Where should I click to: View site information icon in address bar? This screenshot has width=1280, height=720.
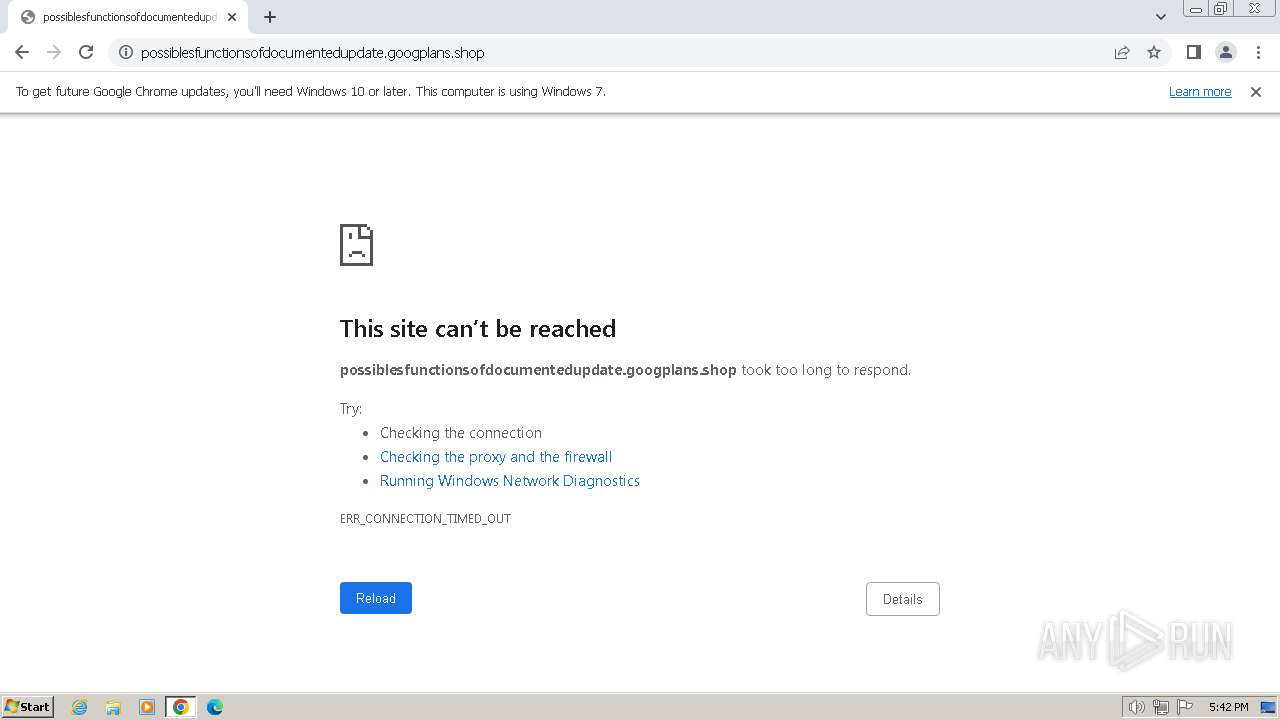(126, 52)
